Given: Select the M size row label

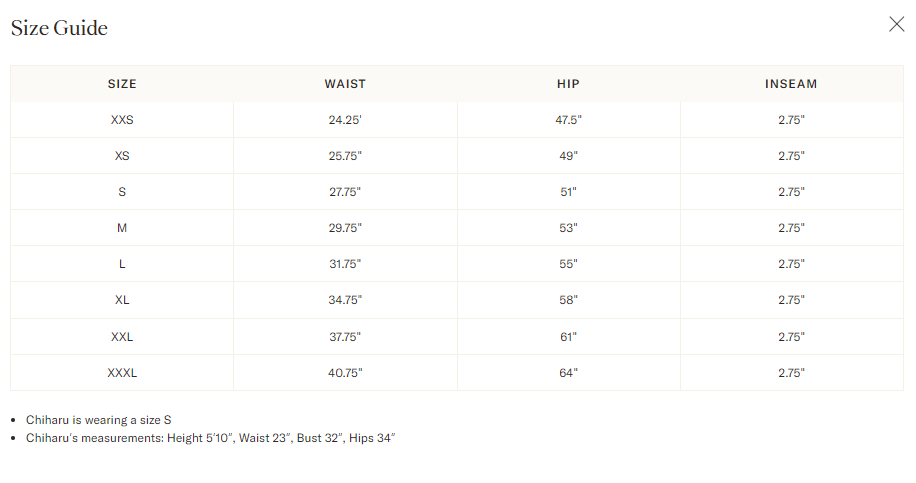Looking at the screenshot, I should tap(122, 228).
